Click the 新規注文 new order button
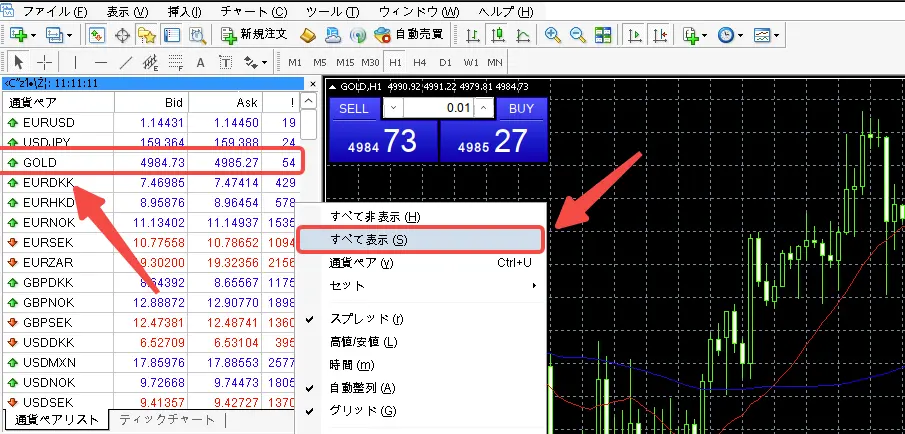905x434 pixels. click(x=255, y=35)
